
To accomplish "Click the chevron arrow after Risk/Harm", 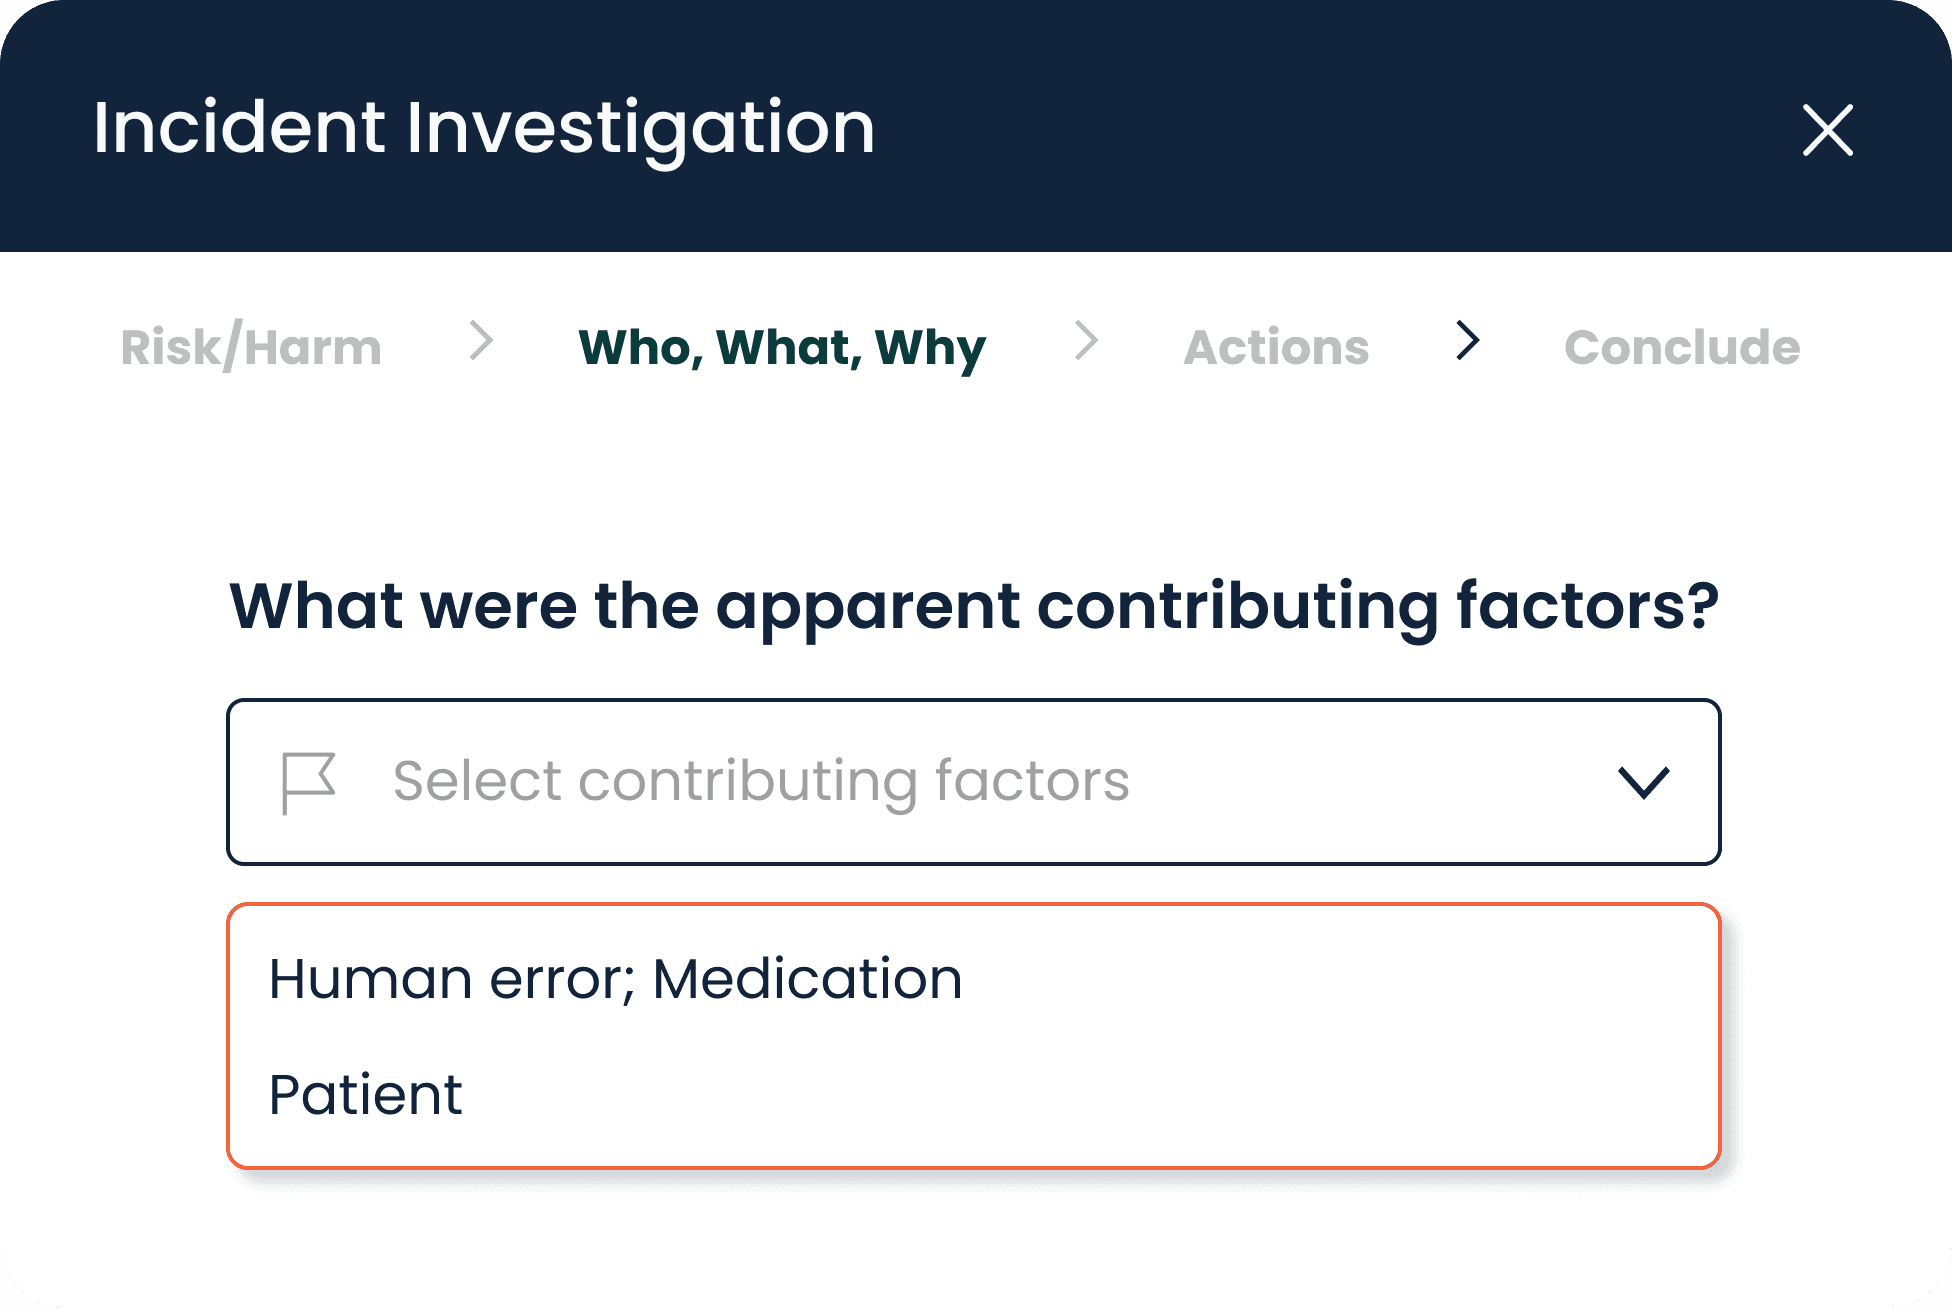I will [481, 341].
